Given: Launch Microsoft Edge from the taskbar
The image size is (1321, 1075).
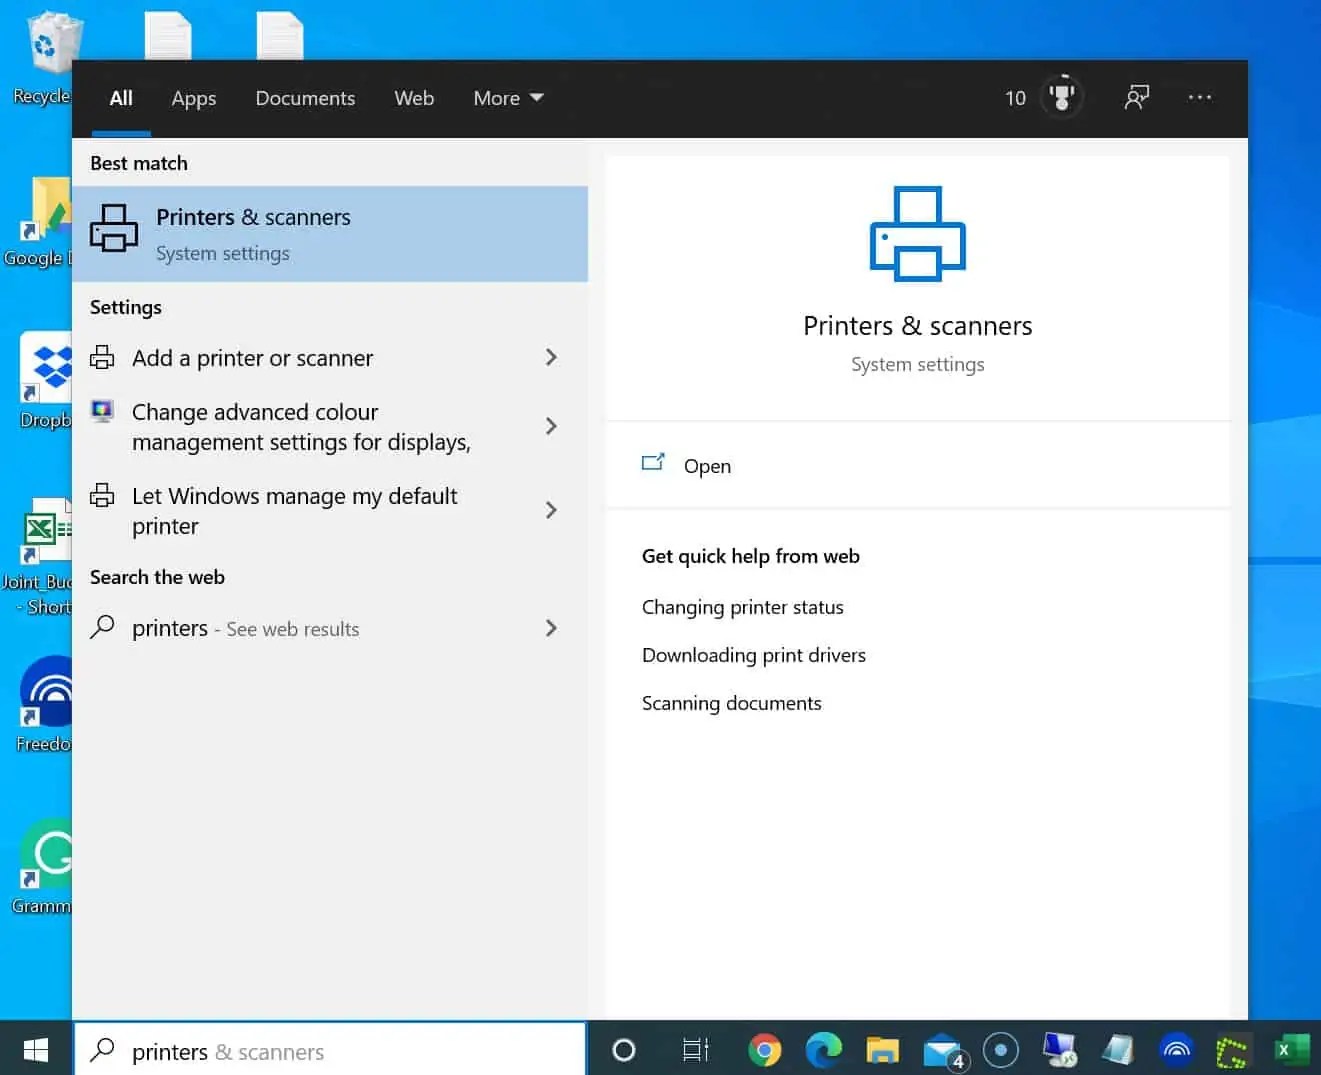Looking at the screenshot, I should [824, 1050].
